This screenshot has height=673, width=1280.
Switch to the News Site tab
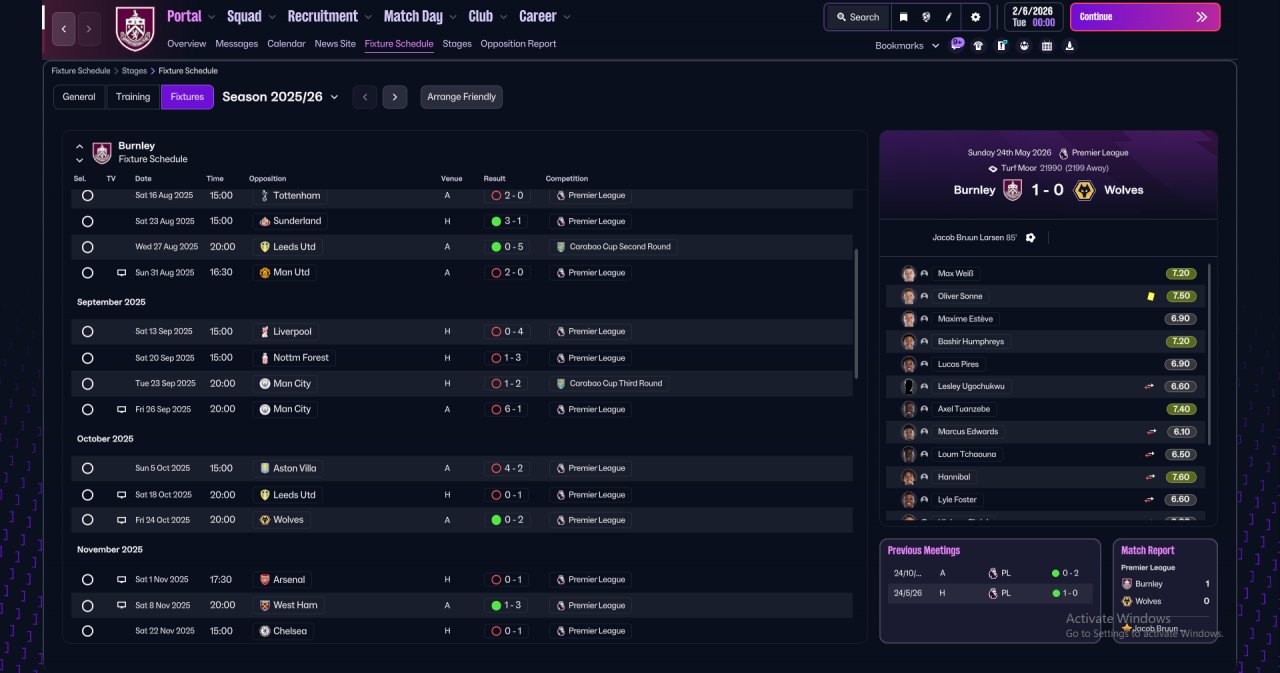[x=335, y=44]
